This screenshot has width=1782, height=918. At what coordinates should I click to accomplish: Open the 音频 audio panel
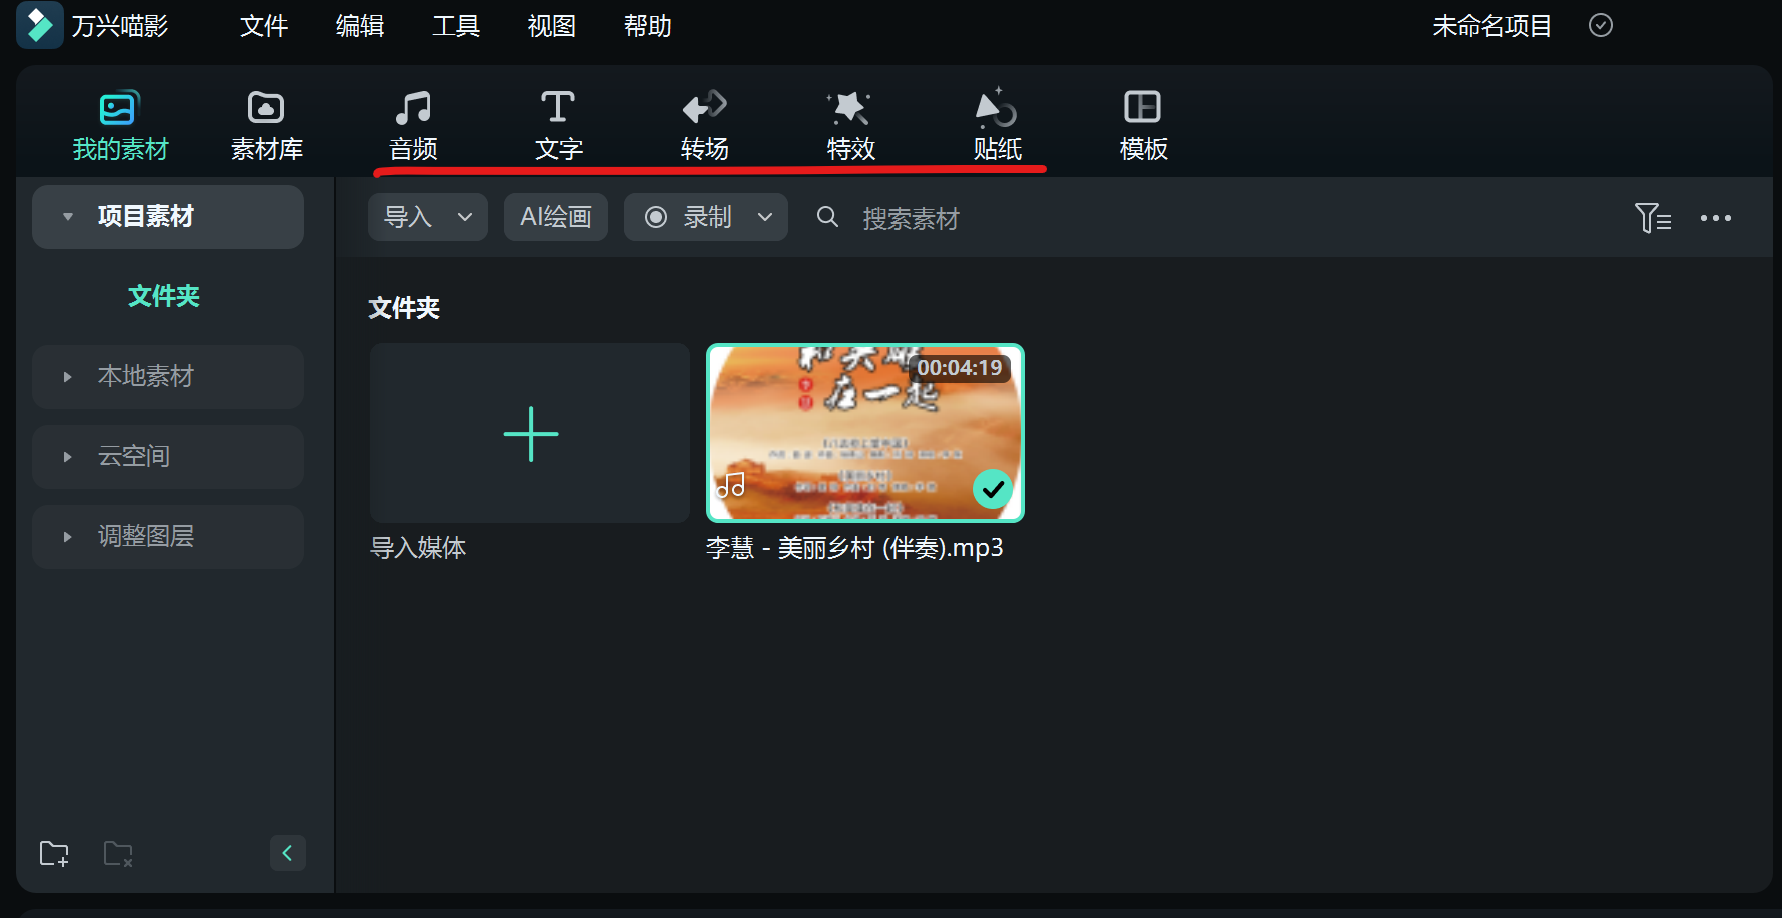413,123
